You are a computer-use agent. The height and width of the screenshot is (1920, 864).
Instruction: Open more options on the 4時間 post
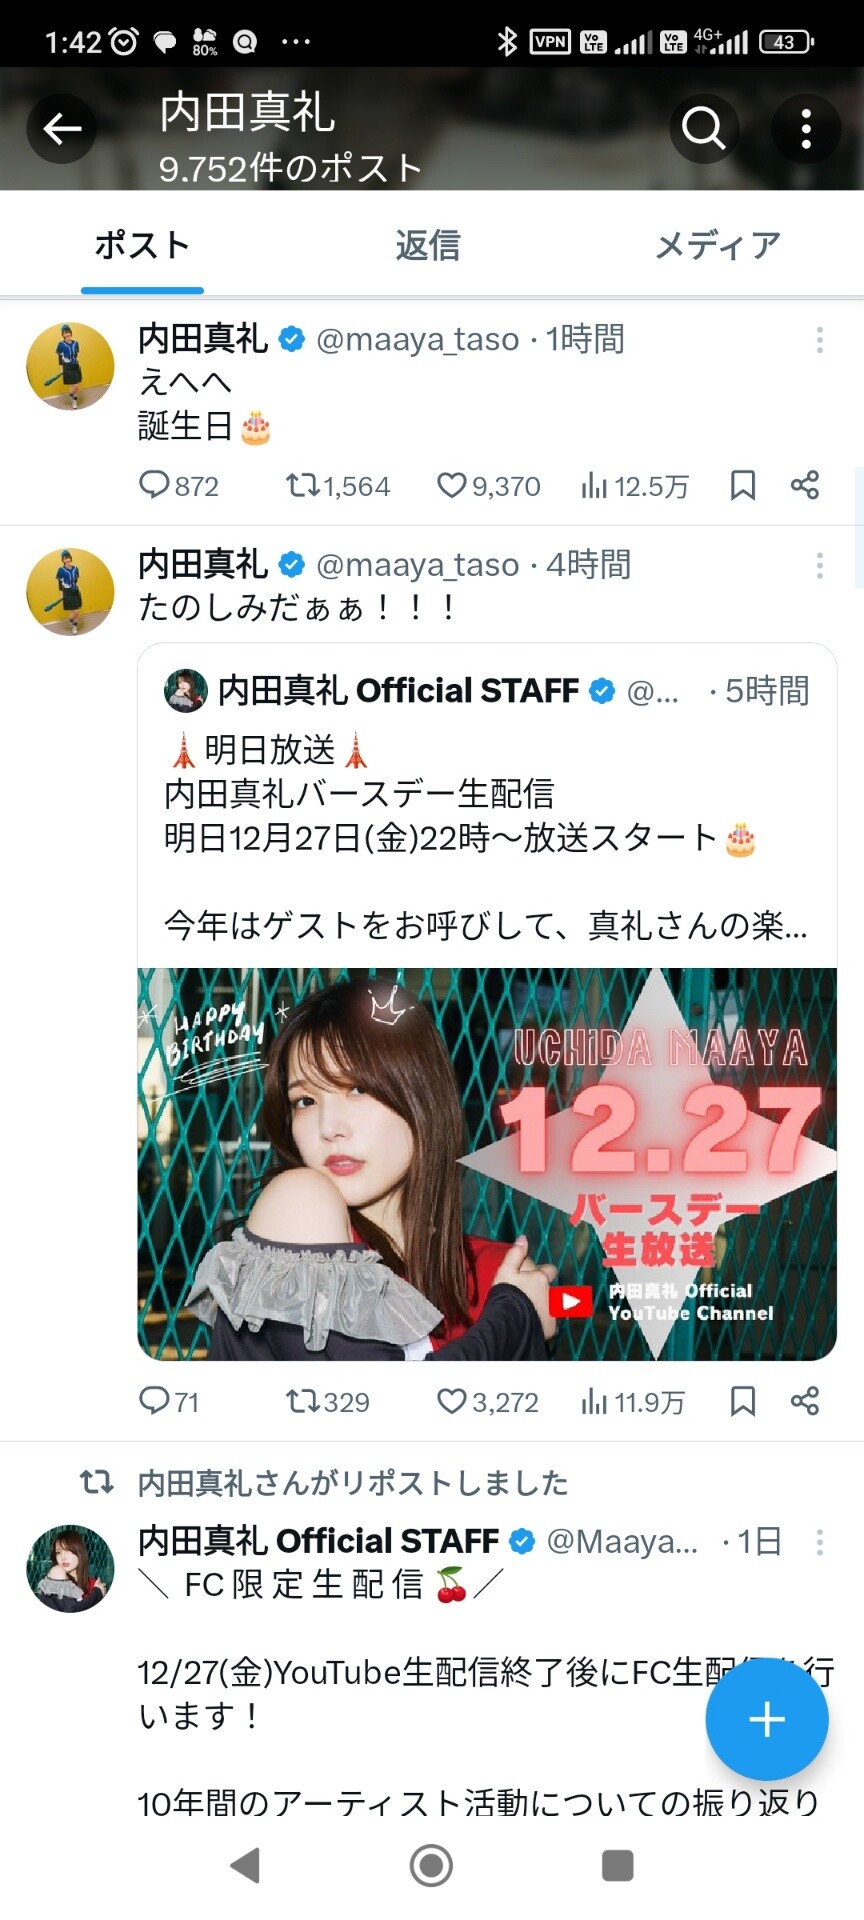(820, 566)
